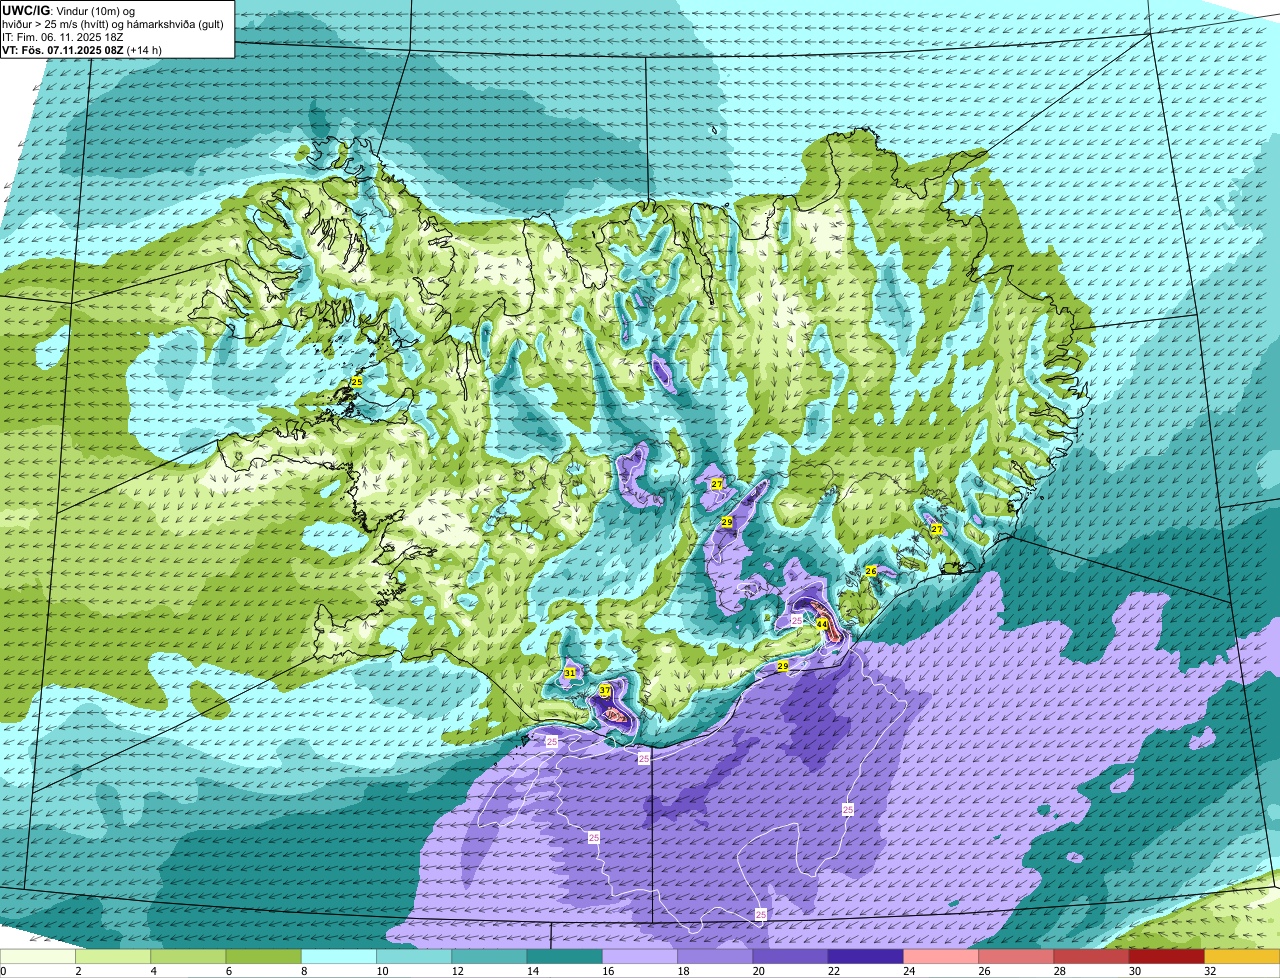Image resolution: width=1280 pixels, height=978 pixels.
Task: Click the yellow peak-gust label 44
Action: [x=821, y=624]
